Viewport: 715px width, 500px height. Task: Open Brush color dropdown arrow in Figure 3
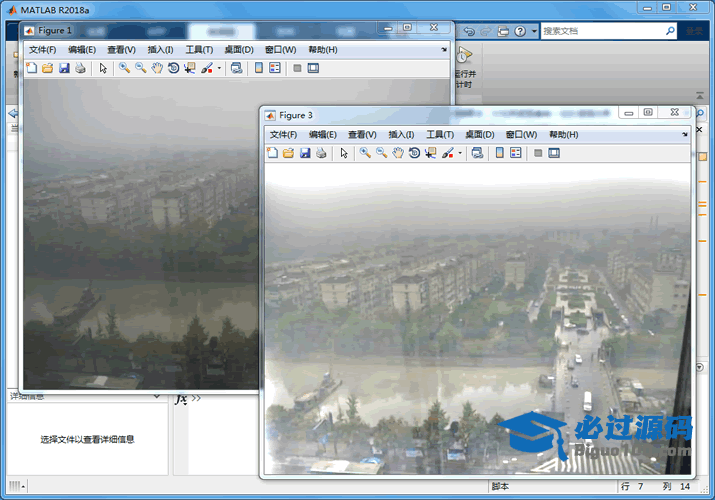pyautogui.click(x=460, y=153)
